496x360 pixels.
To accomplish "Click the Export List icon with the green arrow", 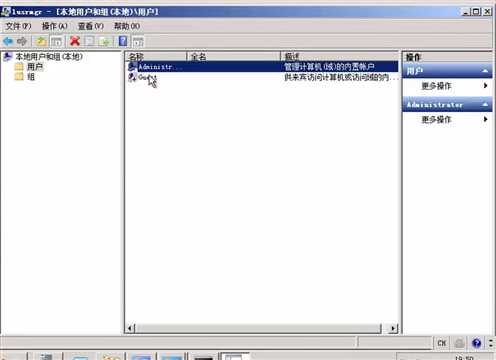I will pyautogui.click(x=105, y=42).
